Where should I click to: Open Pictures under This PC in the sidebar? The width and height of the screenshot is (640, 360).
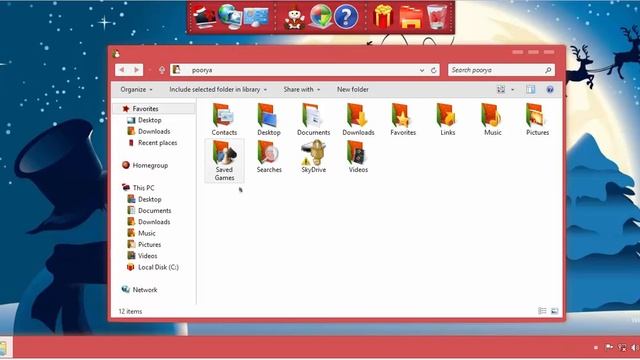144,244
